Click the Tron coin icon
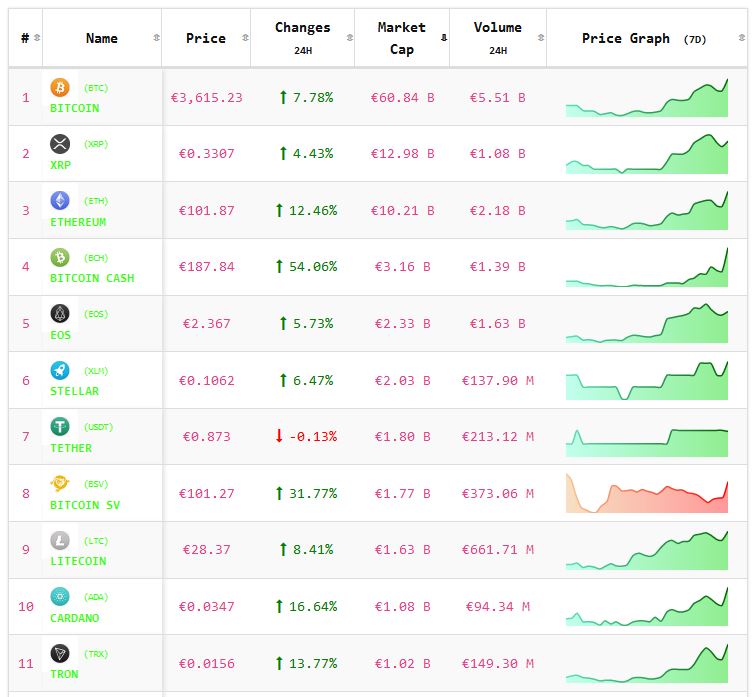Viewport: 752px width, 697px height. 60,654
